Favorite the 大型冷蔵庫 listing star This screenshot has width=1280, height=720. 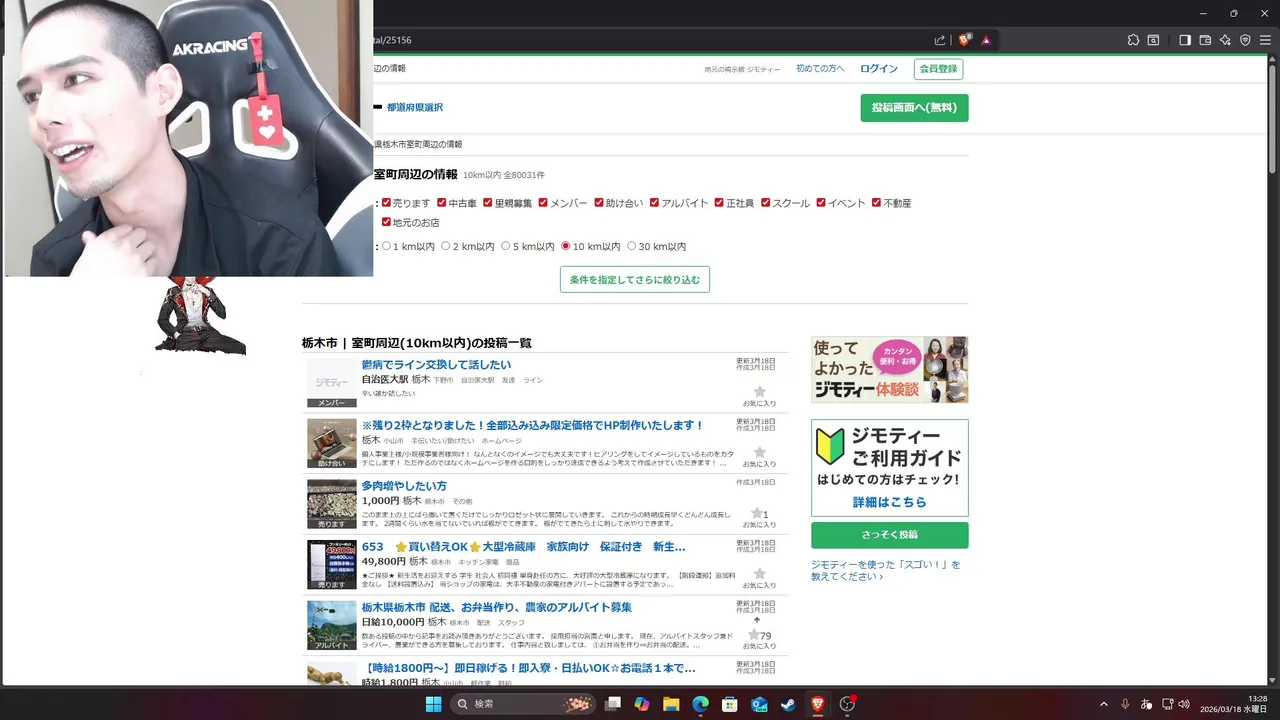coord(759,573)
